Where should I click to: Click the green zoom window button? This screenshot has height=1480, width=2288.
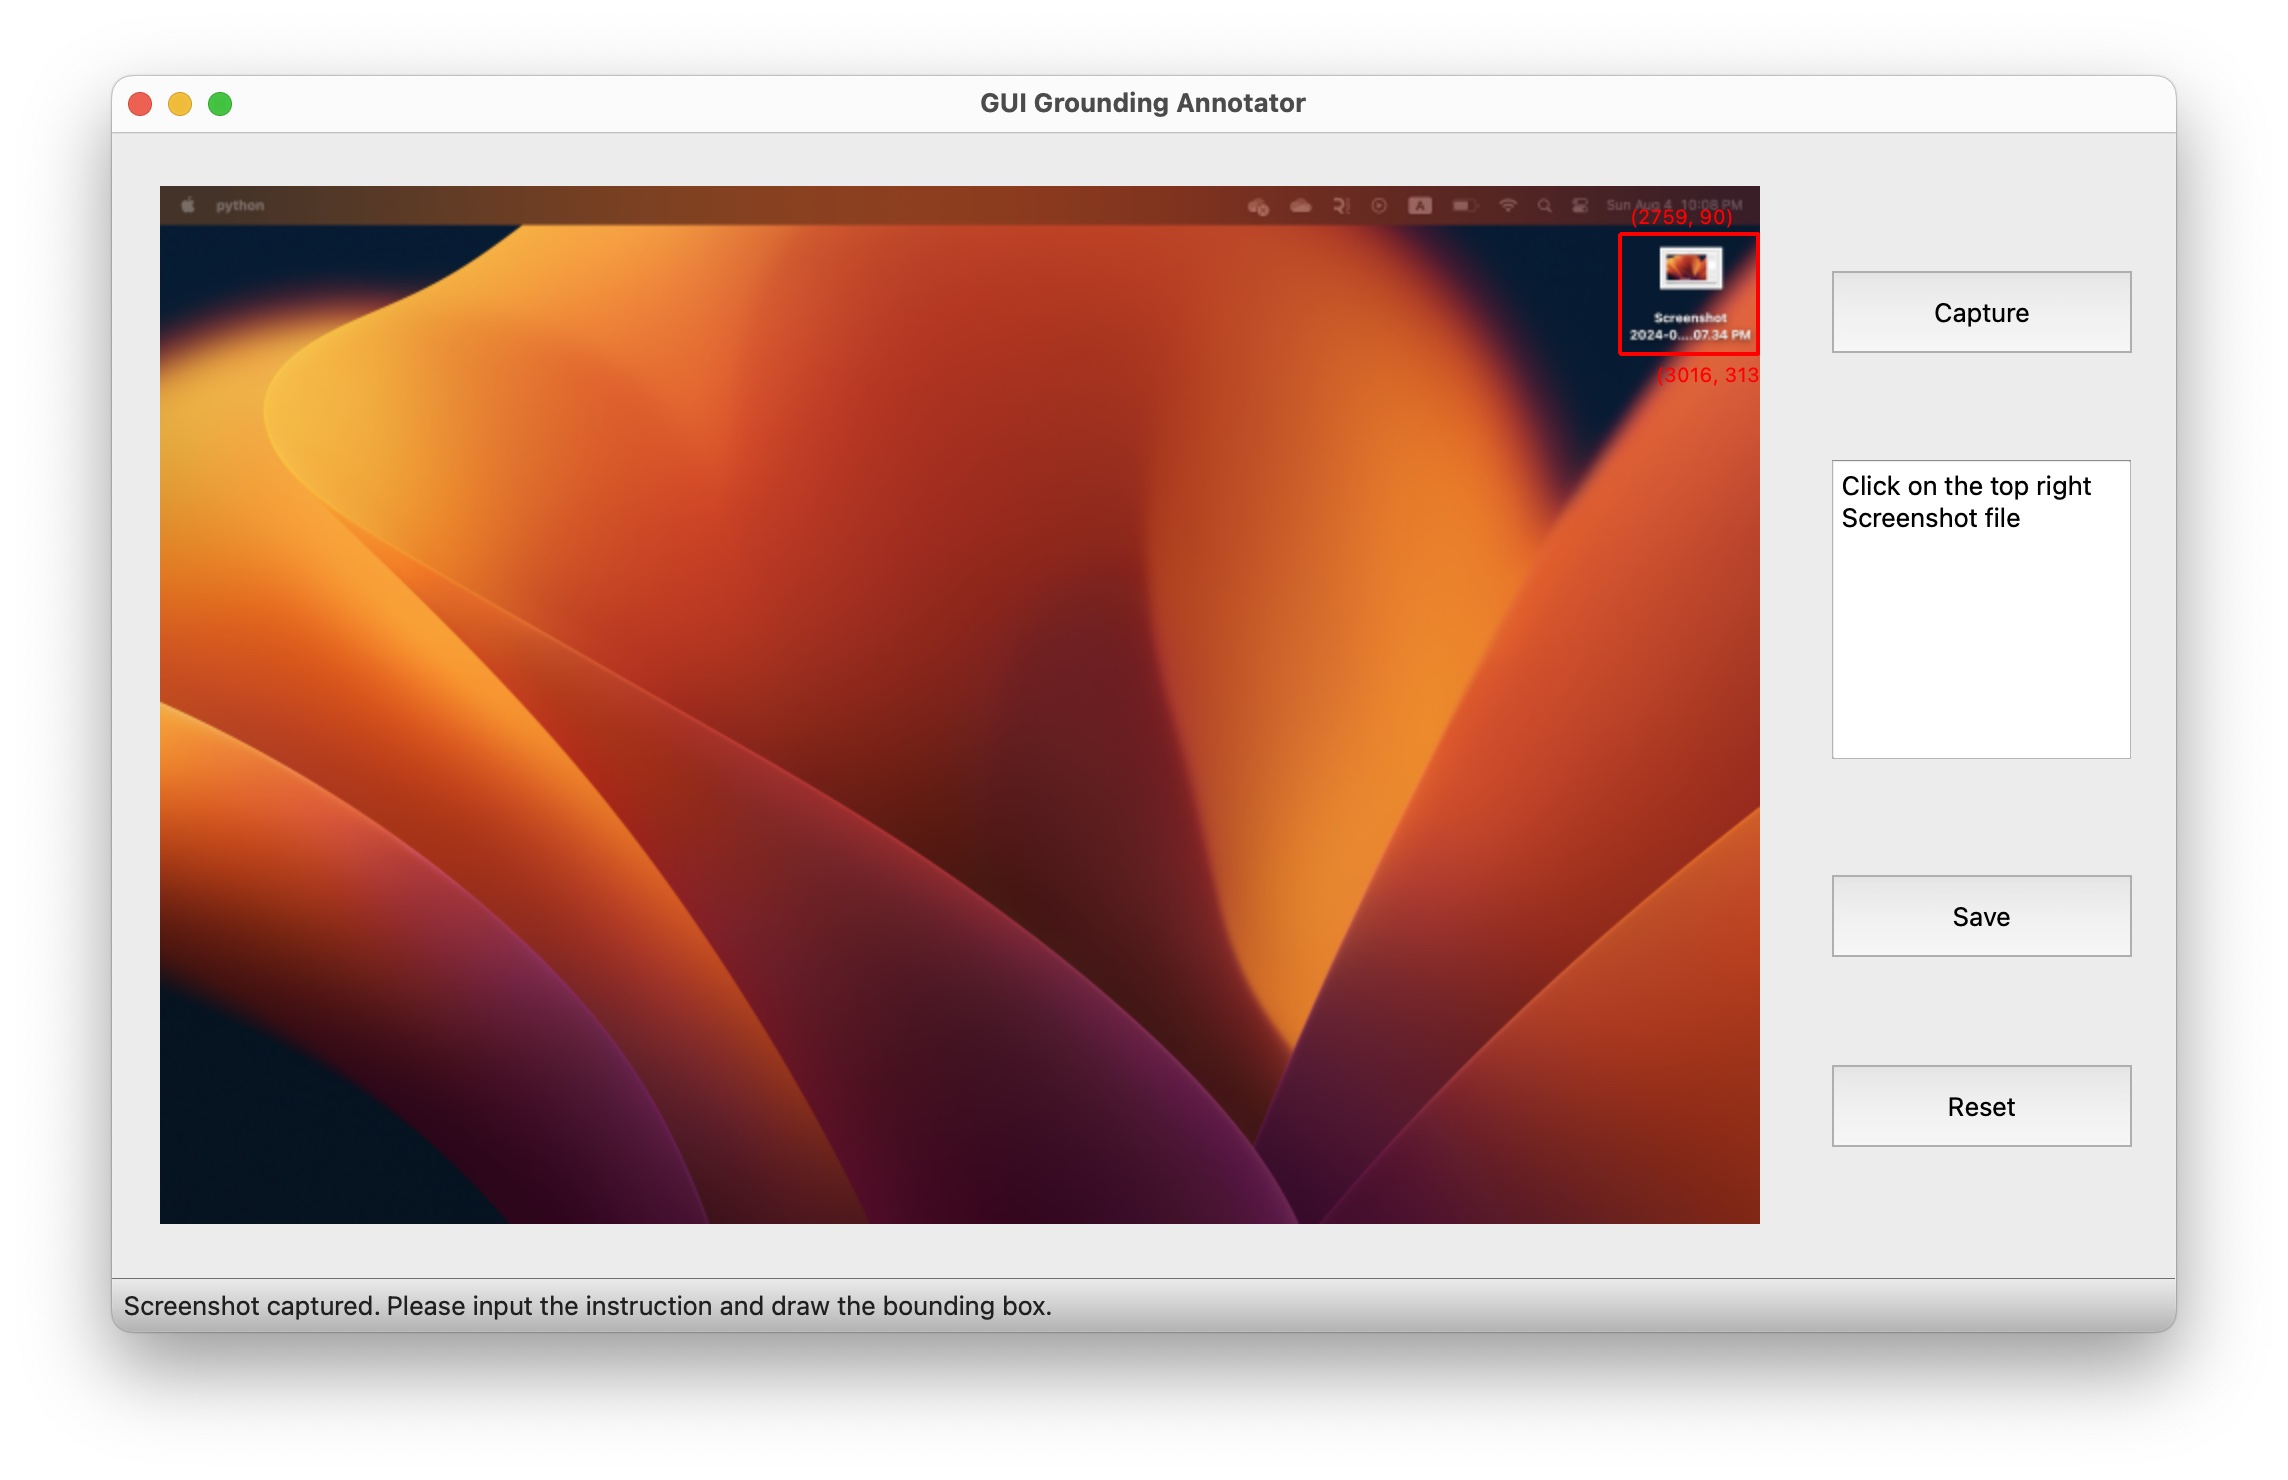pyautogui.click(x=220, y=104)
